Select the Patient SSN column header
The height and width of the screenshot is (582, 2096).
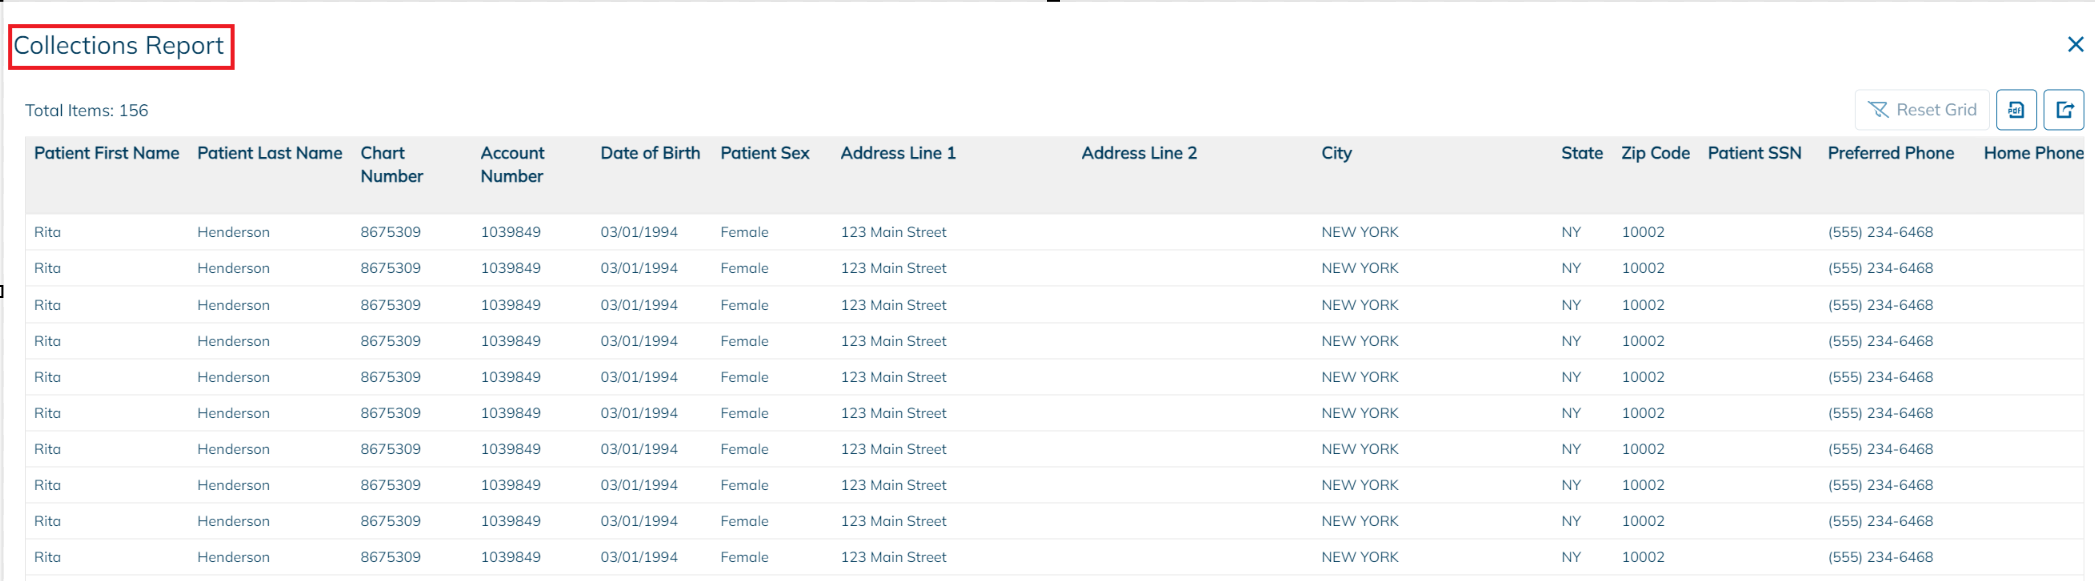pos(1754,153)
